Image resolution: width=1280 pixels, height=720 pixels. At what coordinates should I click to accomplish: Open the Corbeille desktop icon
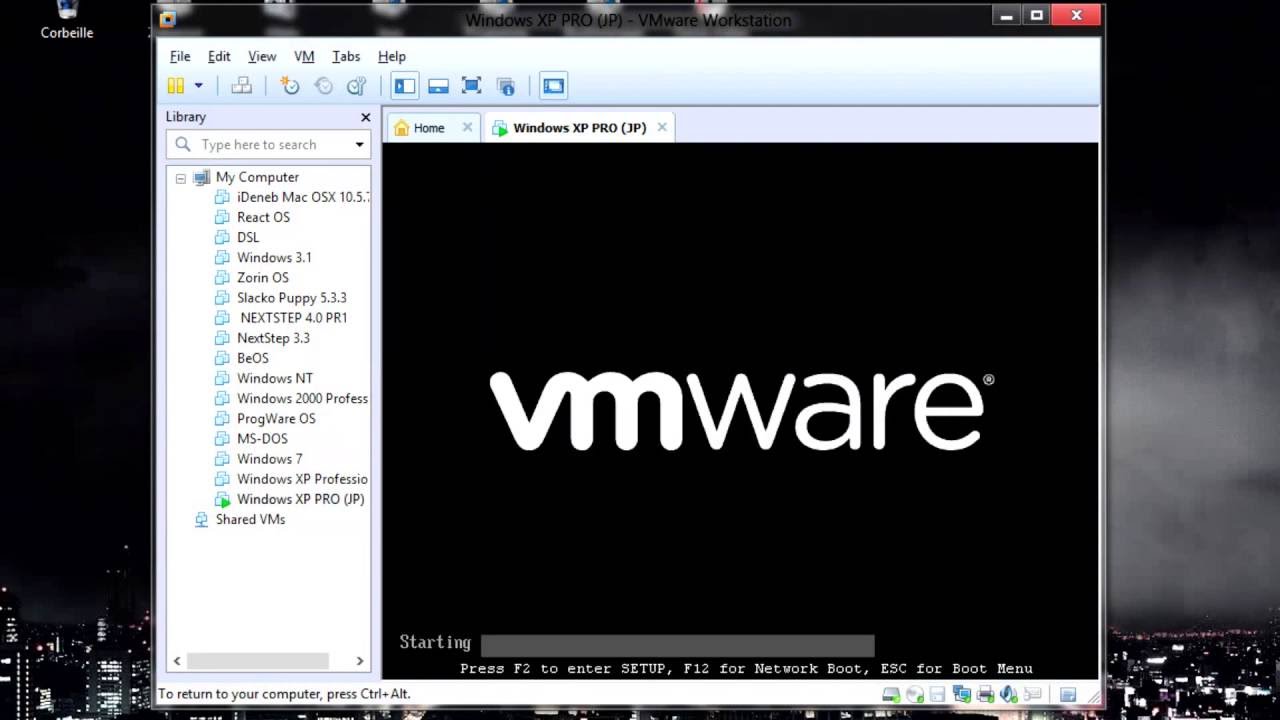click(x=67, y=20)
